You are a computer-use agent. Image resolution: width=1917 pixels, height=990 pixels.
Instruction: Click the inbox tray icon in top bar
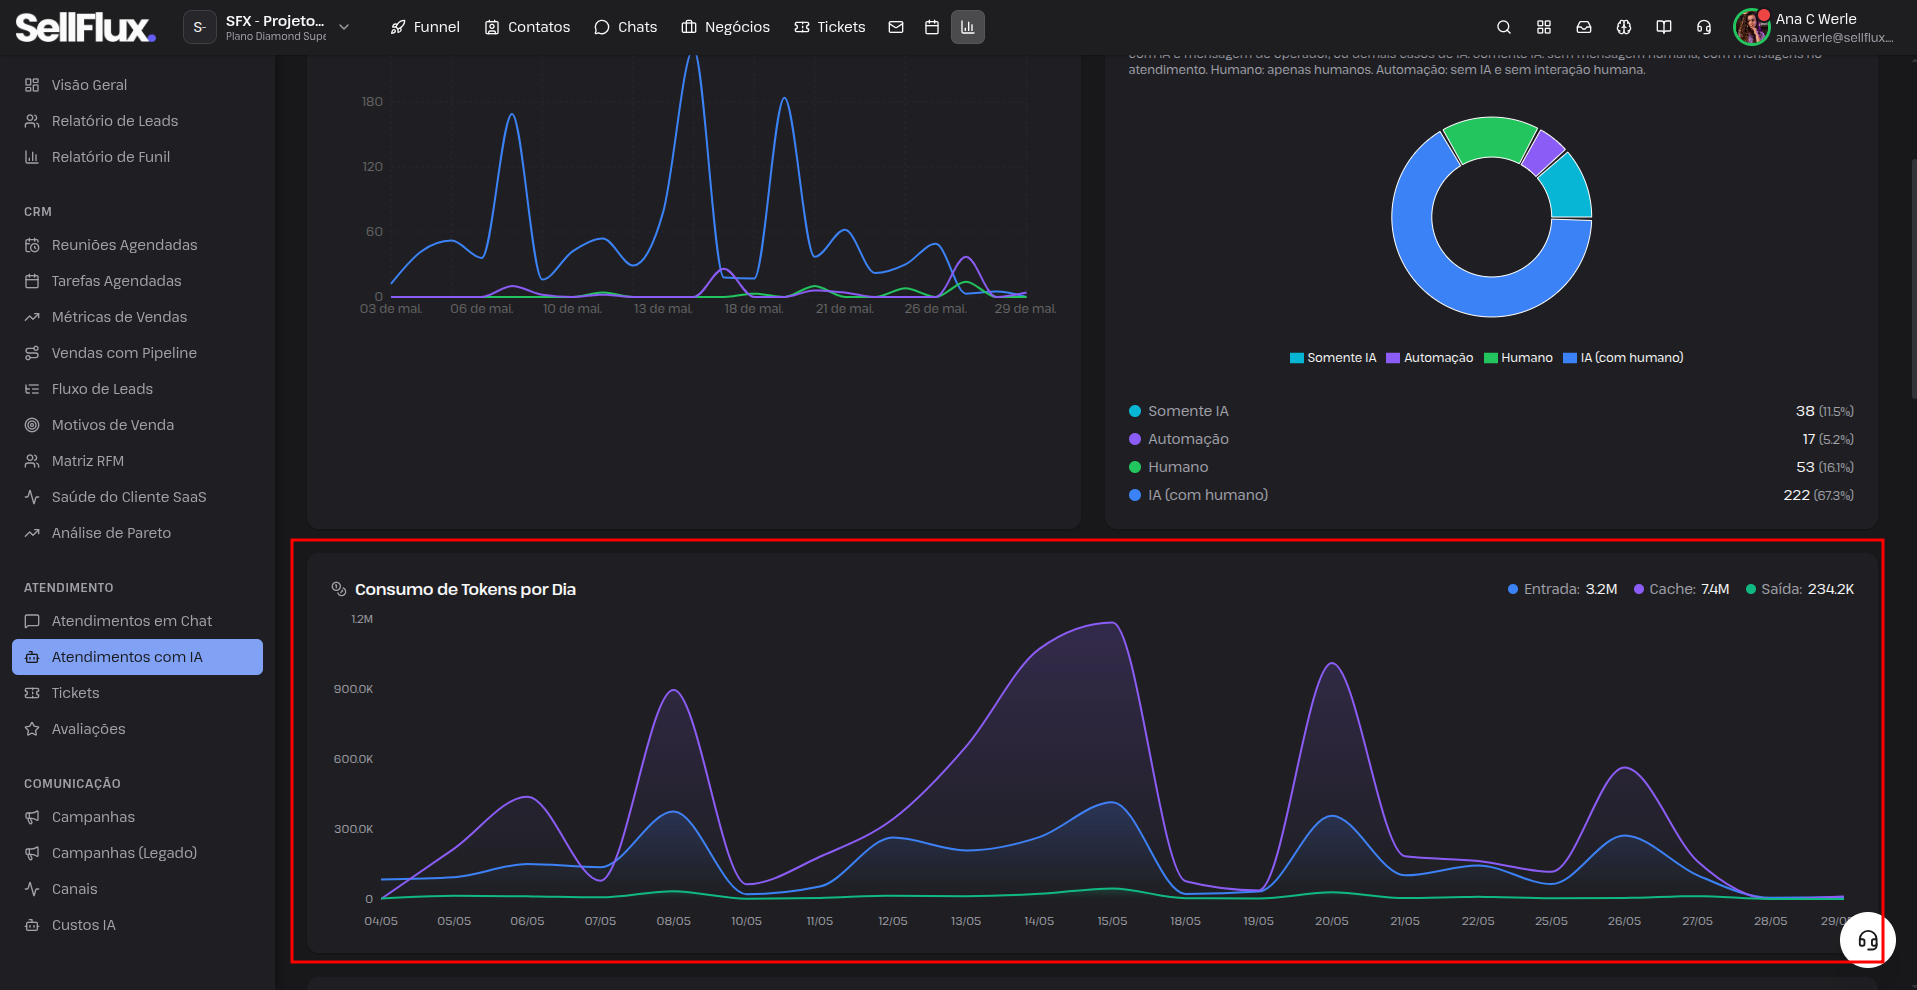click(1584, 27)
